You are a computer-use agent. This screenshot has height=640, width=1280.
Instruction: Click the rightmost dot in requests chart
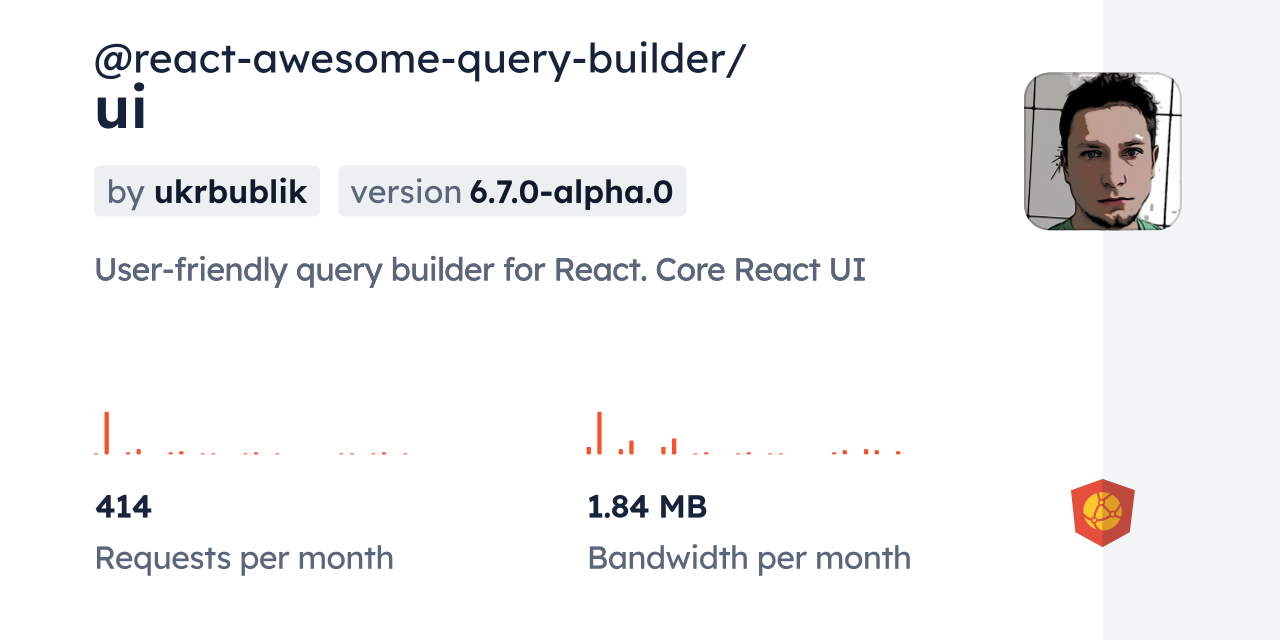point(405,453)
